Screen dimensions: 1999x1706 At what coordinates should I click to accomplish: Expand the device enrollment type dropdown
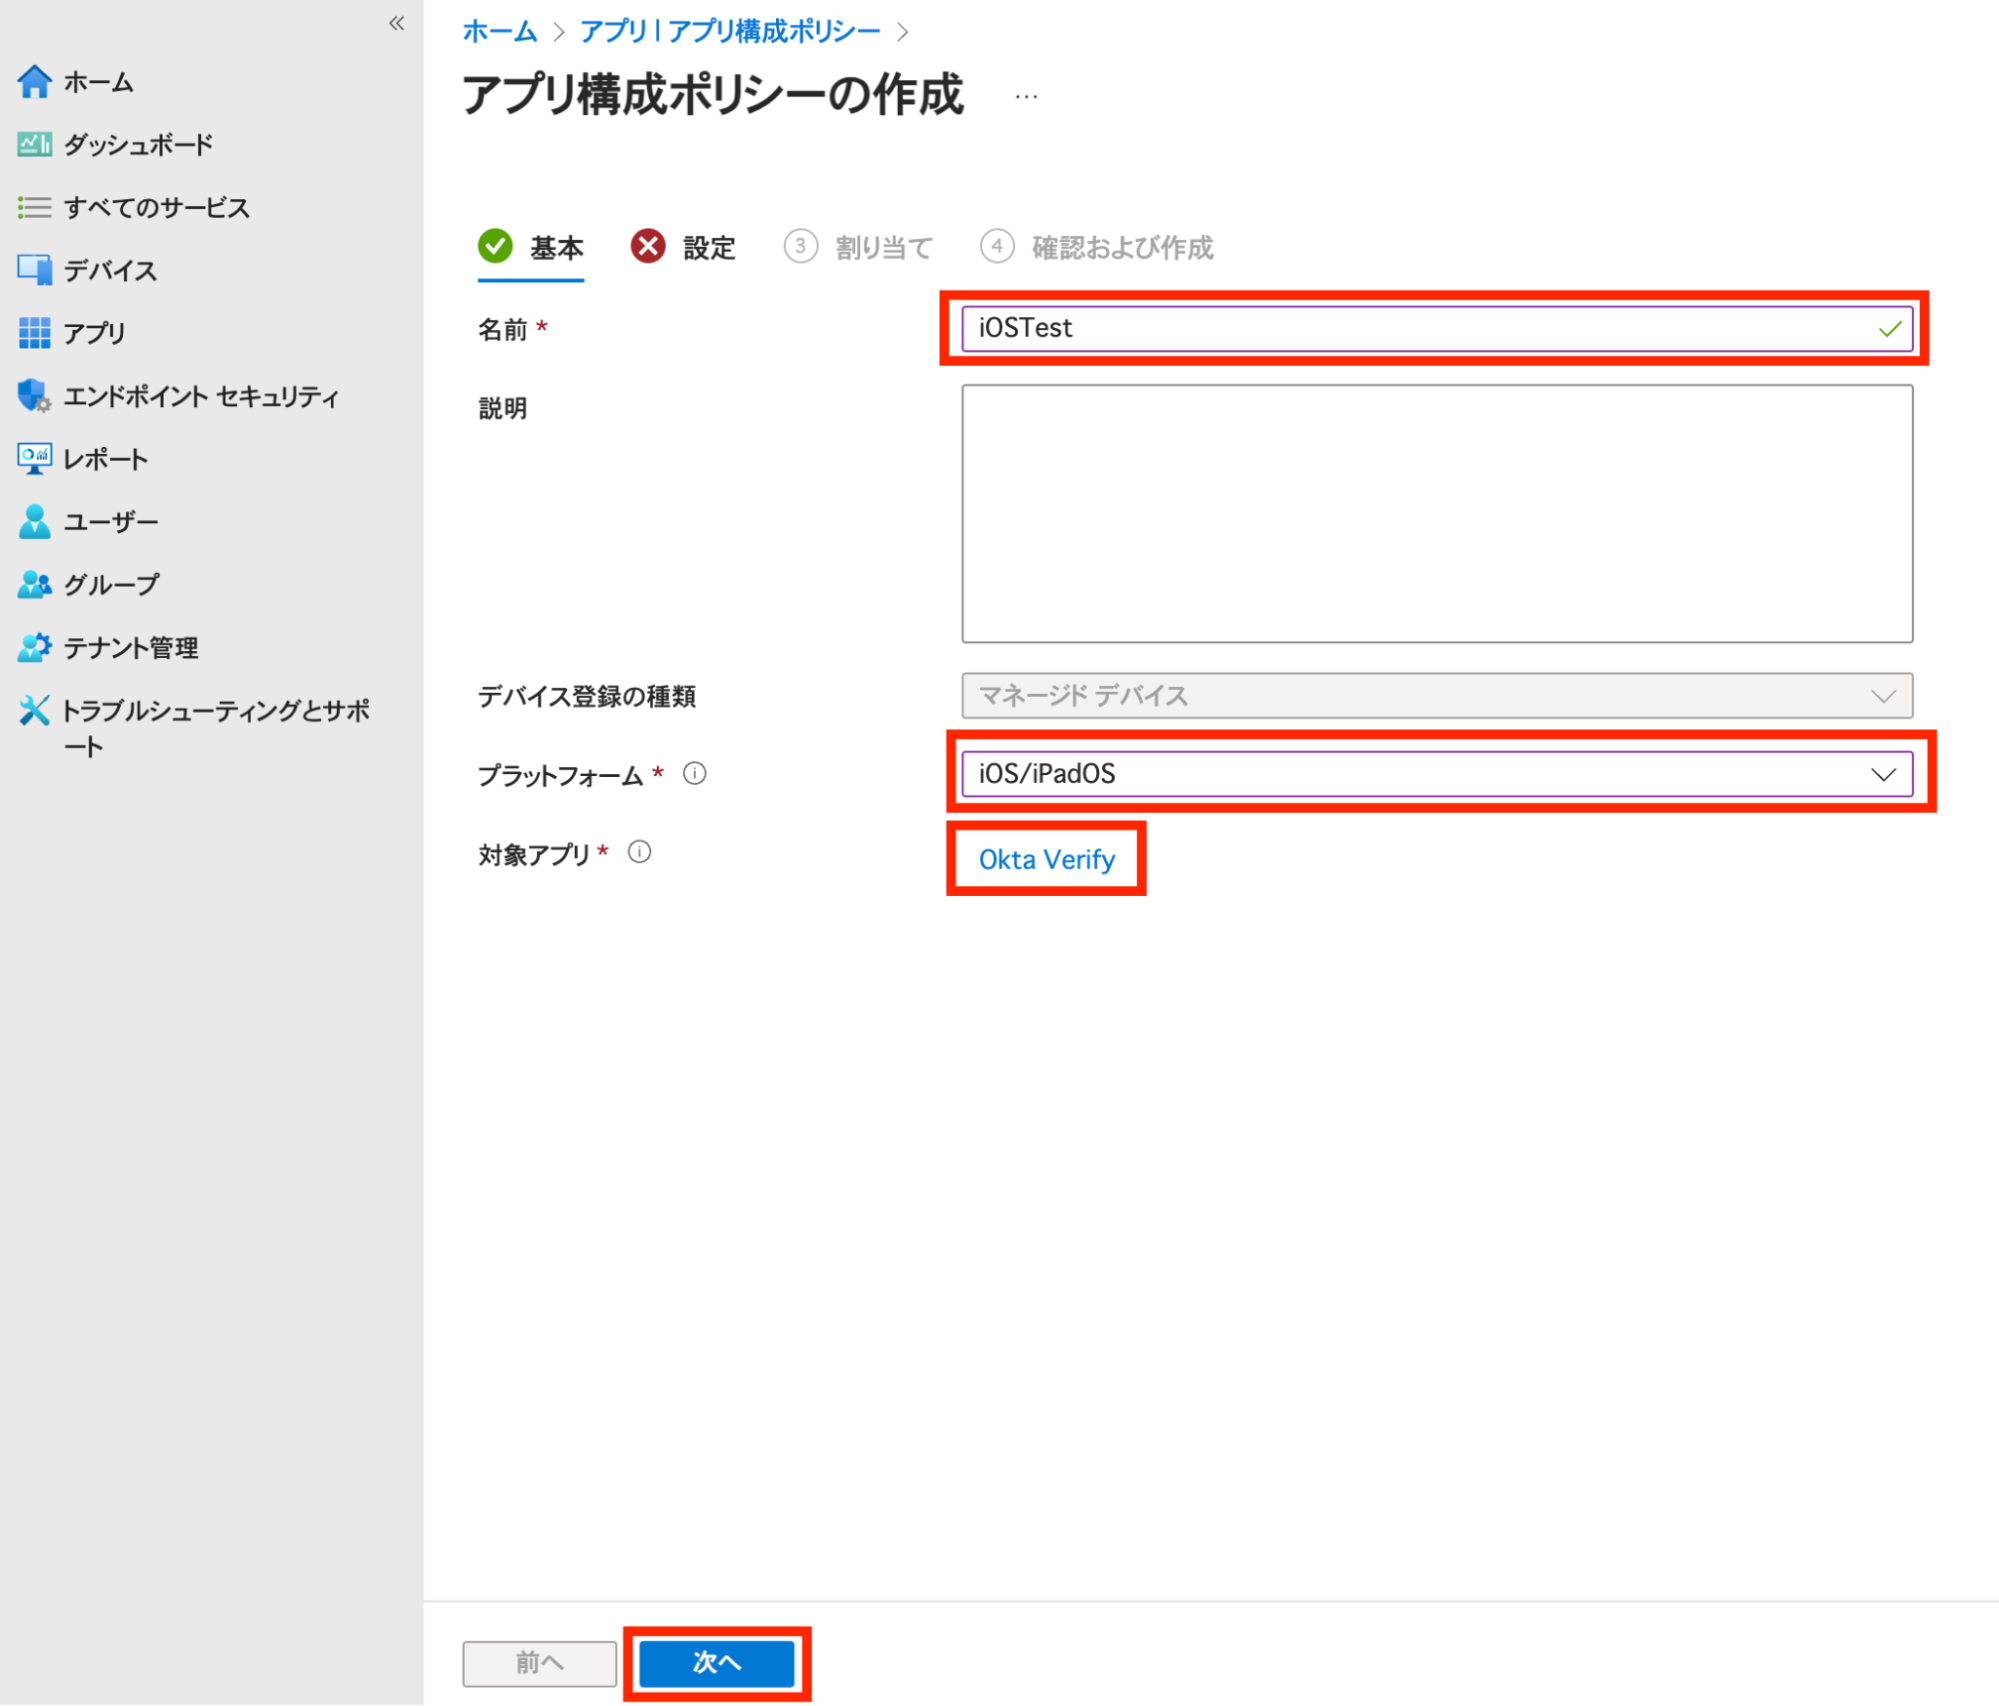coord(1436,696)
